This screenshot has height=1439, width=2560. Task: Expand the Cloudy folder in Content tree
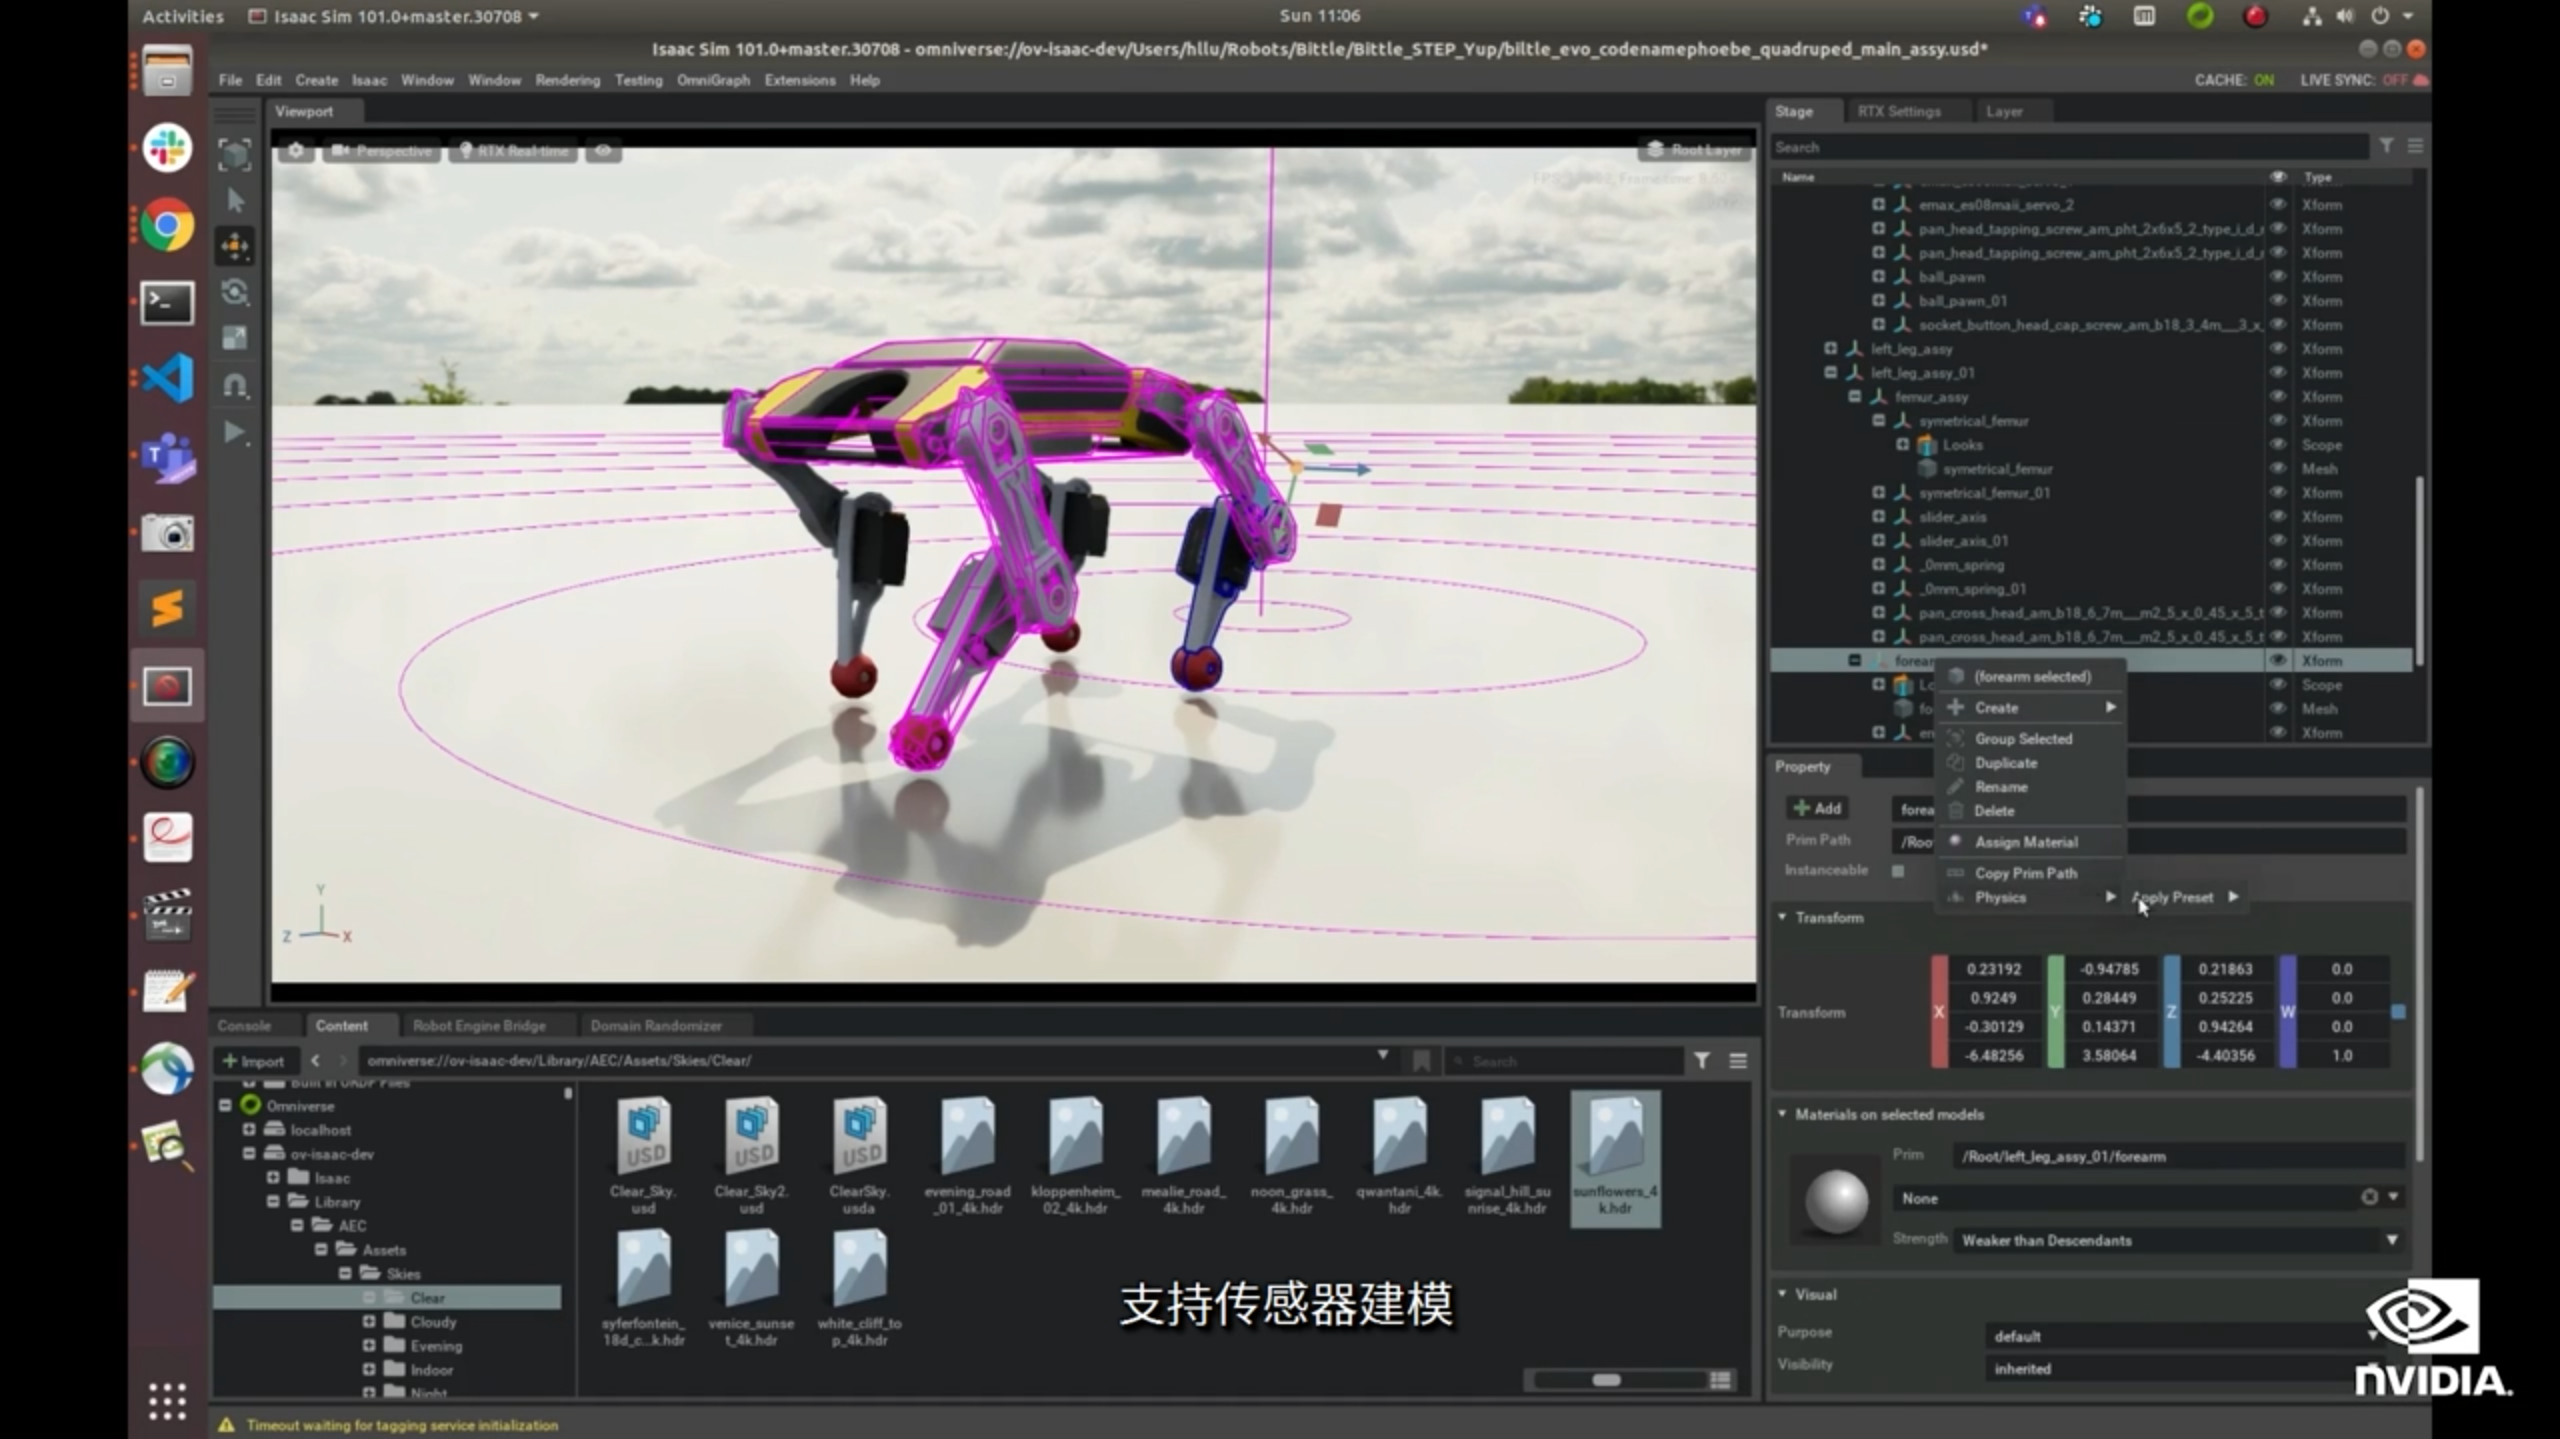(369, 1321)
